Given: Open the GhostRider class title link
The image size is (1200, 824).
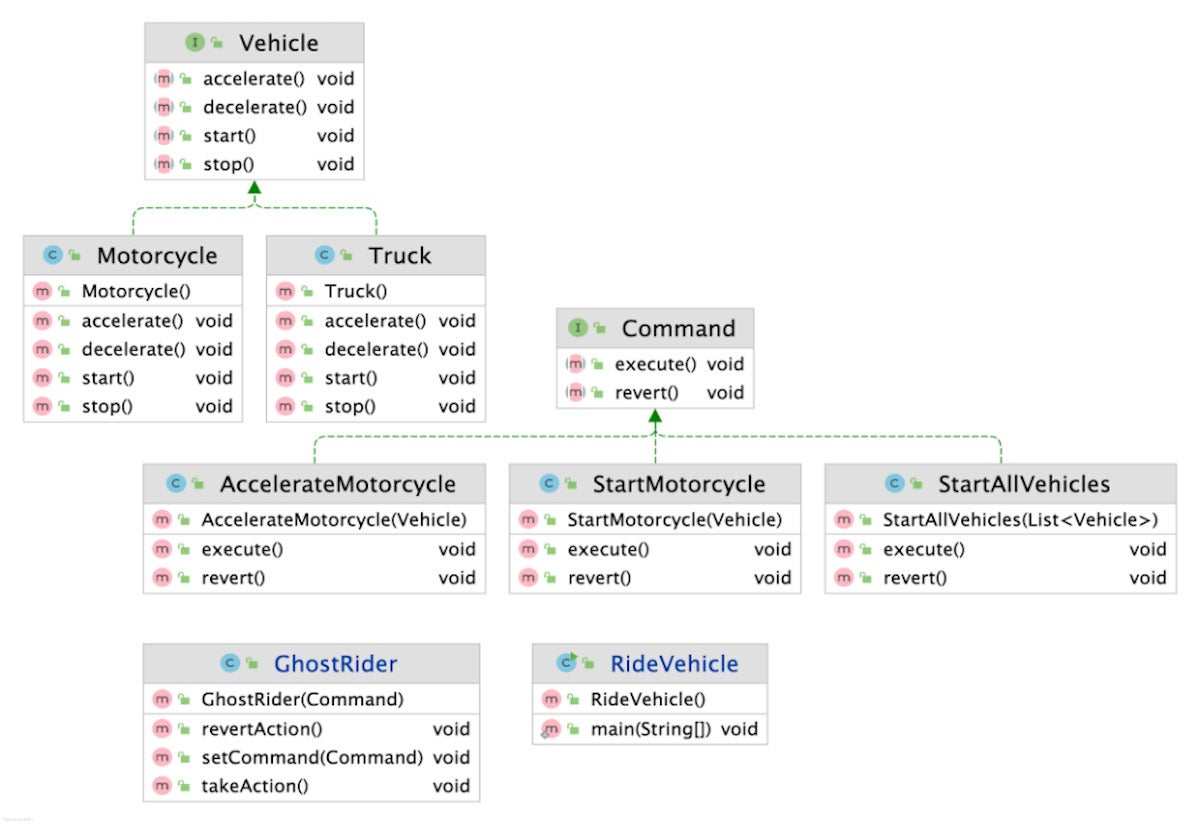Looking at the screenshot, I should pyautogui.click(x=336, y=663).
